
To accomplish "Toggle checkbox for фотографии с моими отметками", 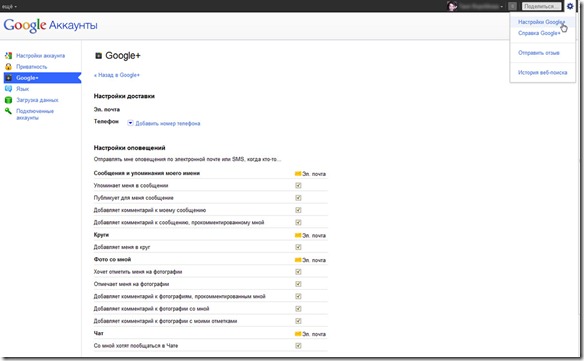I will click(x=298, y=321).
